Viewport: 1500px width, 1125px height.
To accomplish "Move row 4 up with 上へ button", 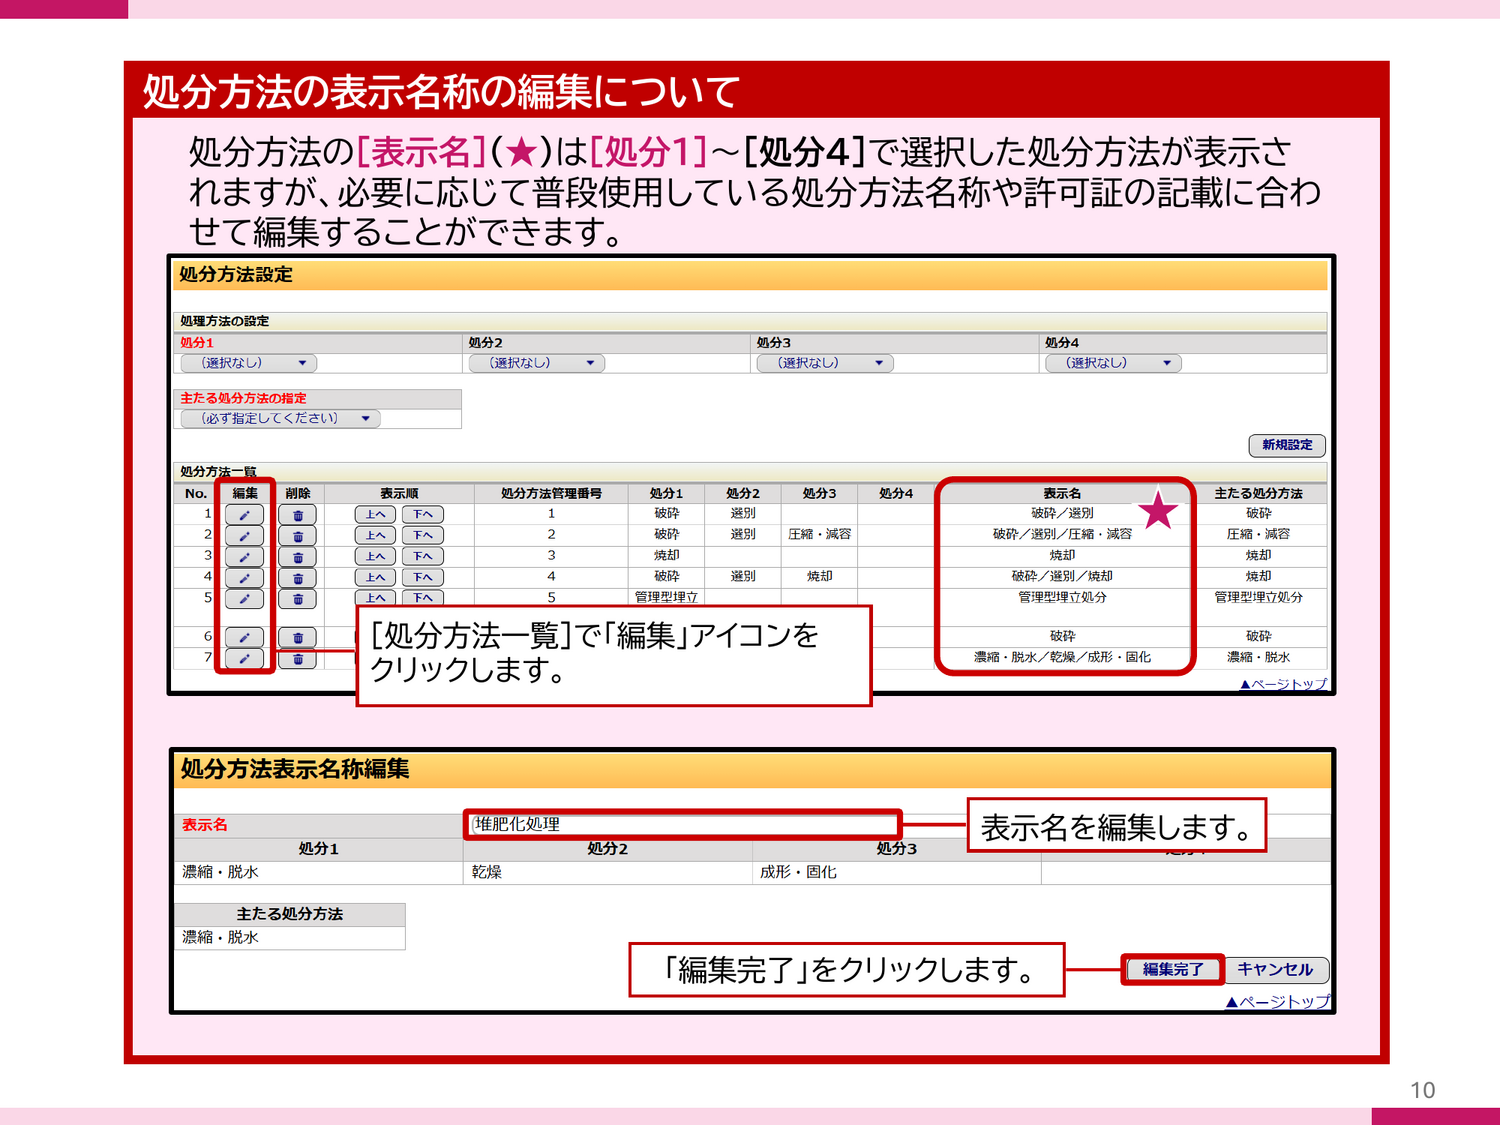I will [x=375, y=578].
